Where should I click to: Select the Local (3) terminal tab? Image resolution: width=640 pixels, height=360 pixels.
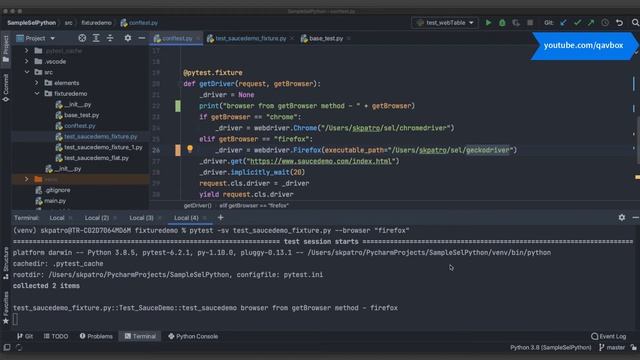141,218
